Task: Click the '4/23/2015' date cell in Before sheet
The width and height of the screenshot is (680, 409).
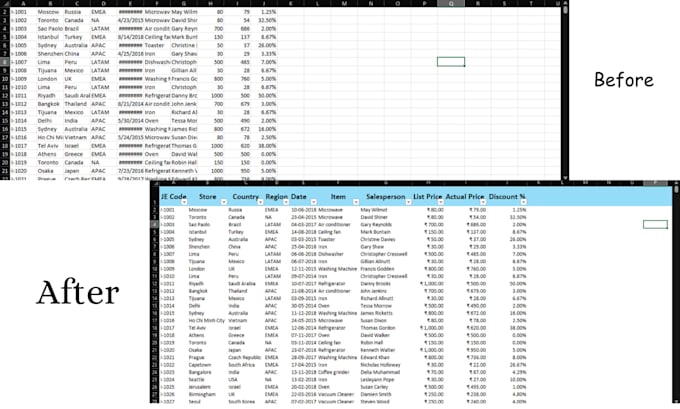Action: (130, 20)
